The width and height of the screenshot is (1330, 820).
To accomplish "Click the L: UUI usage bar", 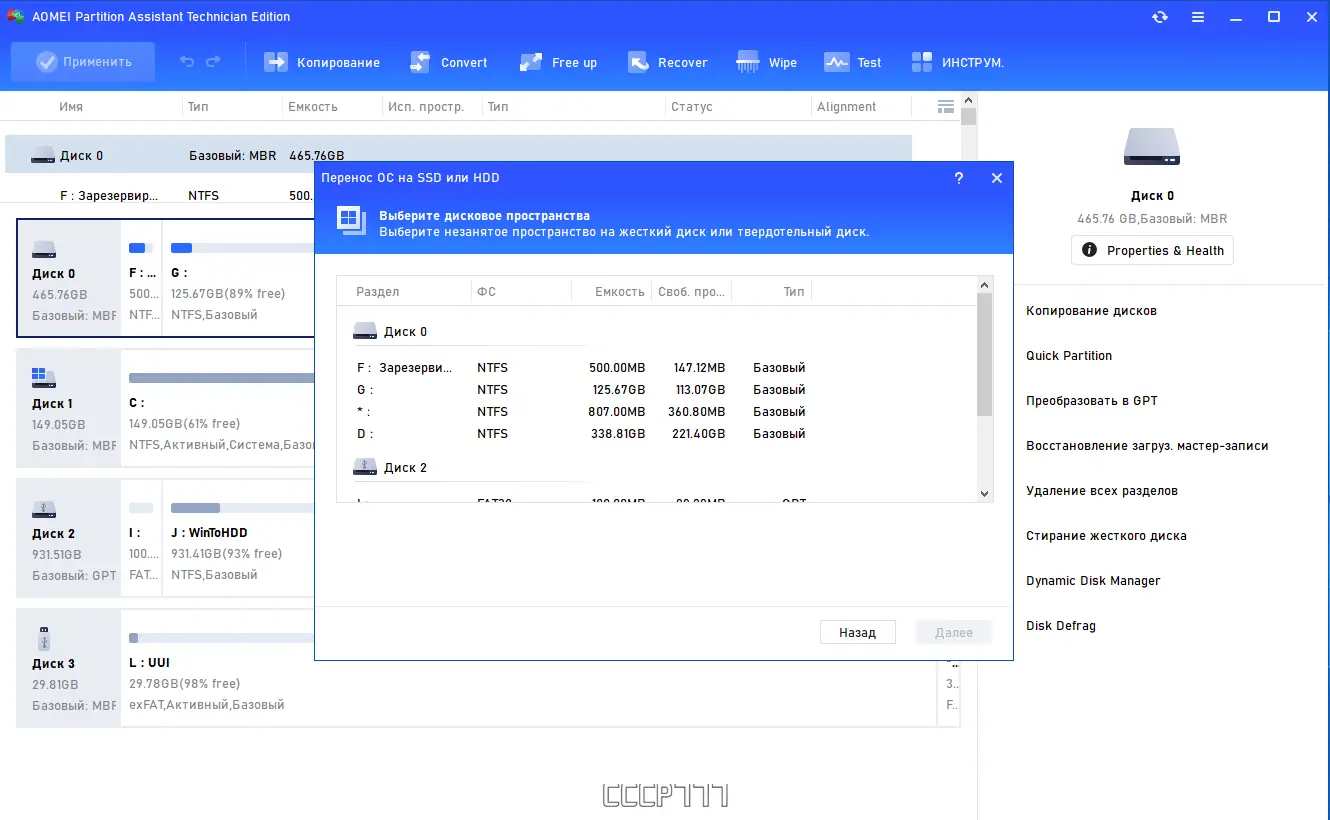I will point(222,638).
